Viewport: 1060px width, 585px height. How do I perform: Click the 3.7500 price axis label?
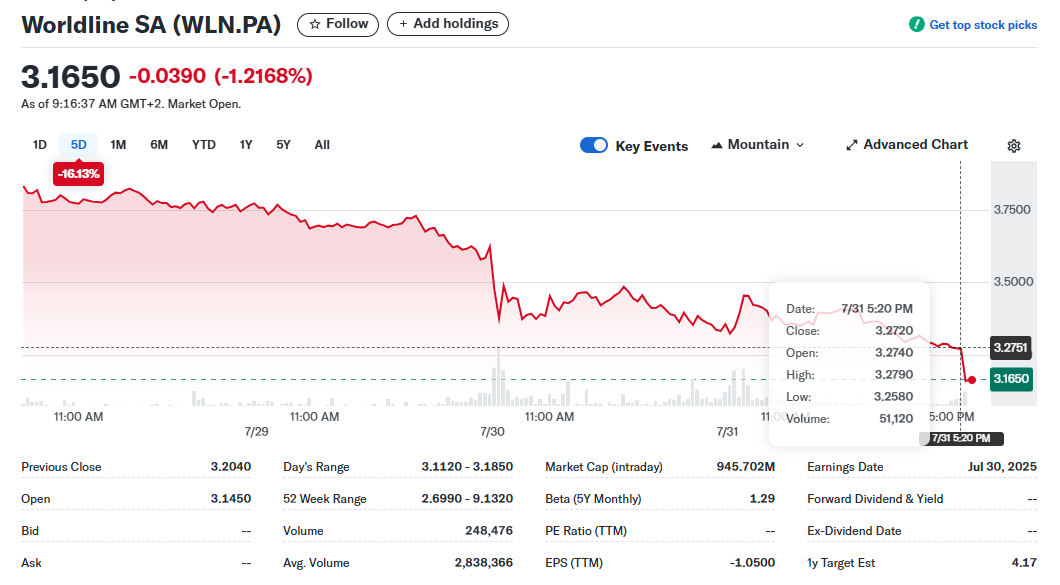pyautogui.click(x=1012, y=210)
